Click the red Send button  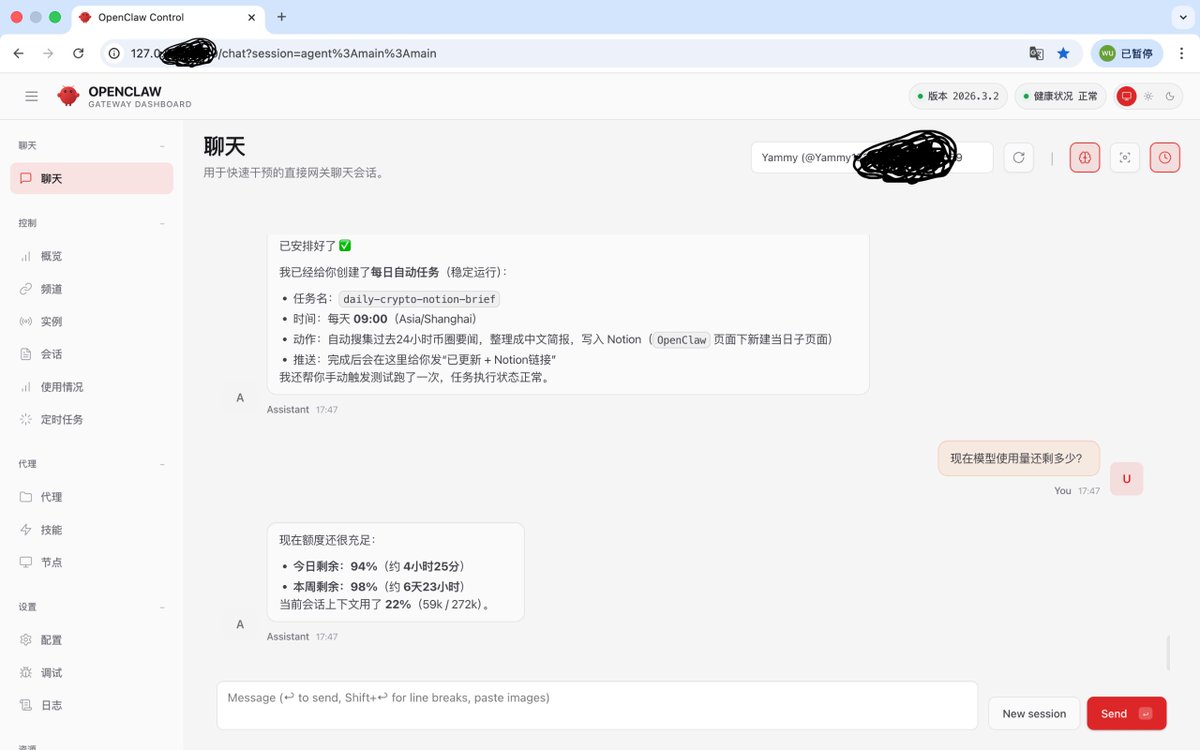(1126, 714)
